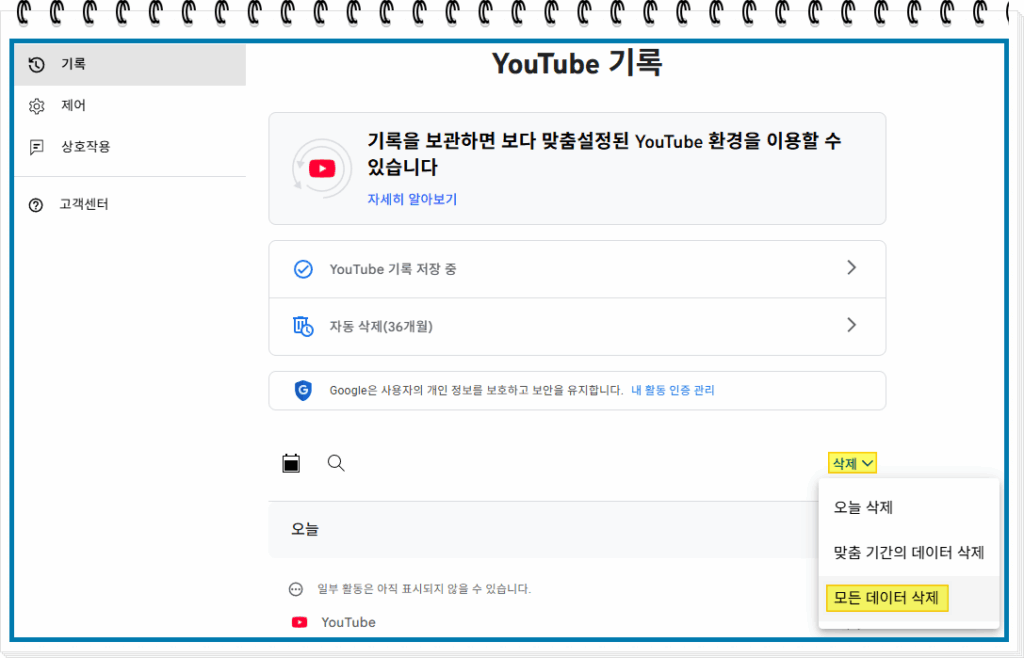
Task: Click the search magnifier icon
Action: [x=336, y=463]
